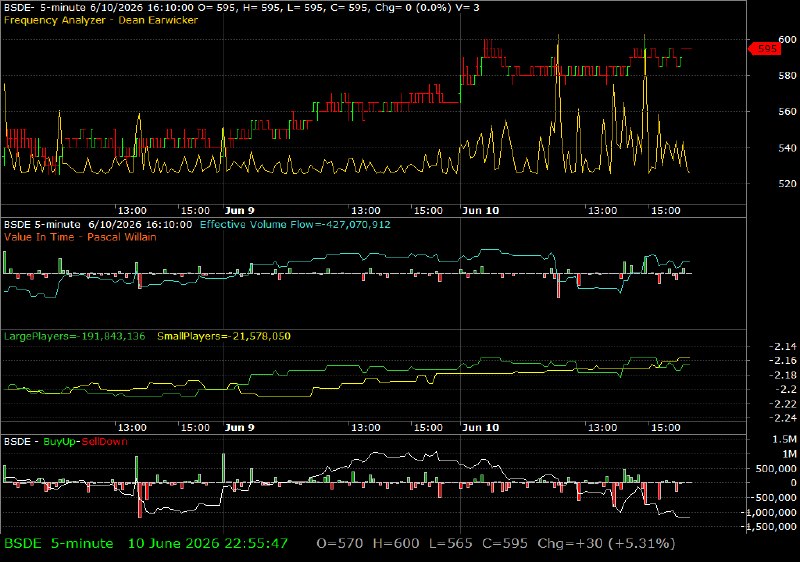
Task: Click the 'Jun 10' date label in top chart
Action: pos(480,210)
